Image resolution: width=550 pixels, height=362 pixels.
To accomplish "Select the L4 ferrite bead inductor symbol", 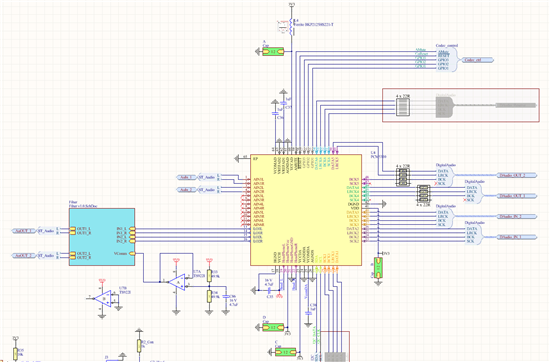I will click(x=291, y=27).
